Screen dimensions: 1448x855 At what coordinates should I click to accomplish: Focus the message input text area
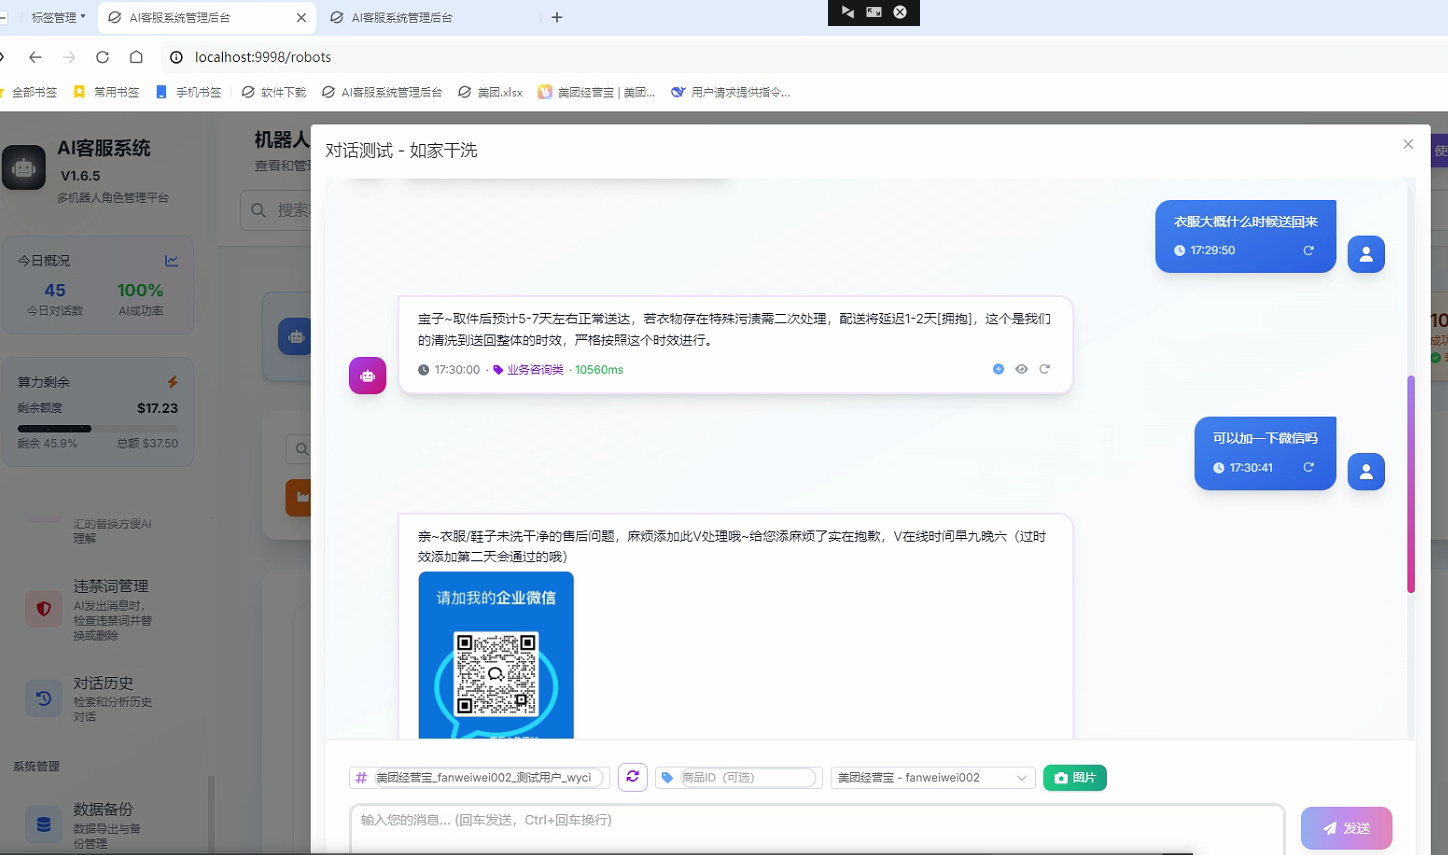(x=816, y=828)
